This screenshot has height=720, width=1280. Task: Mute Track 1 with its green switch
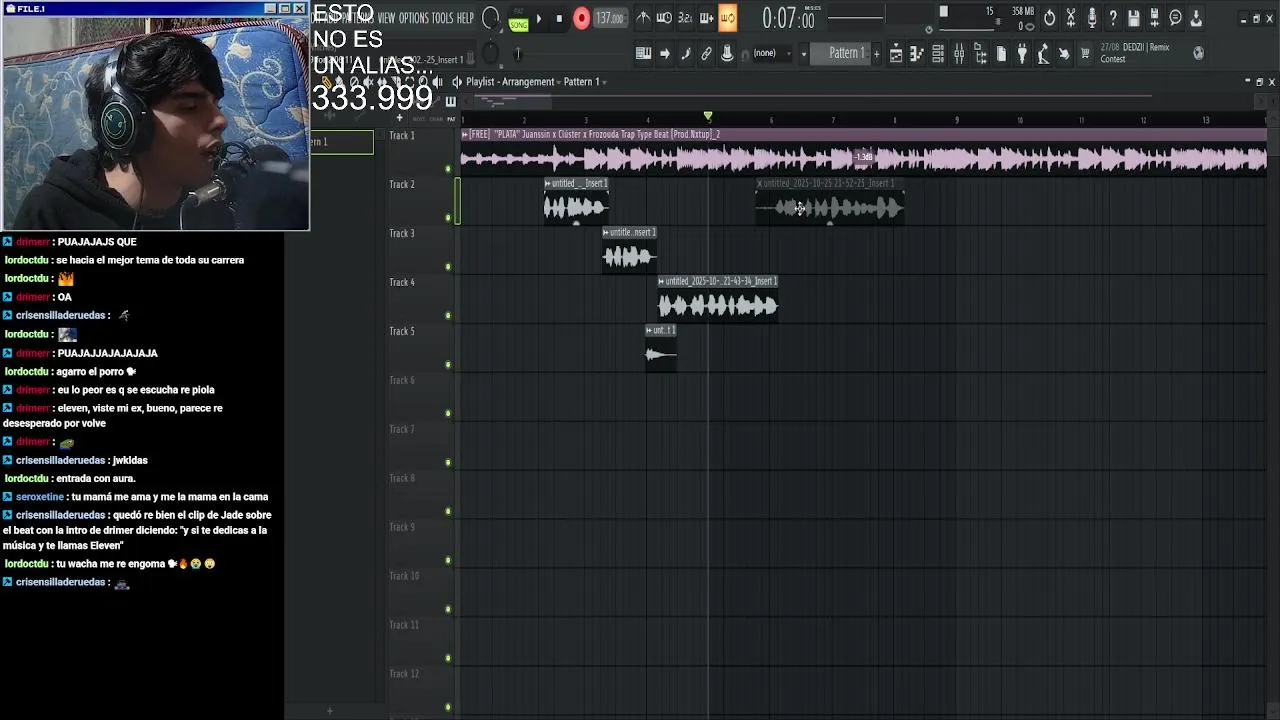(x=448, y=169)
